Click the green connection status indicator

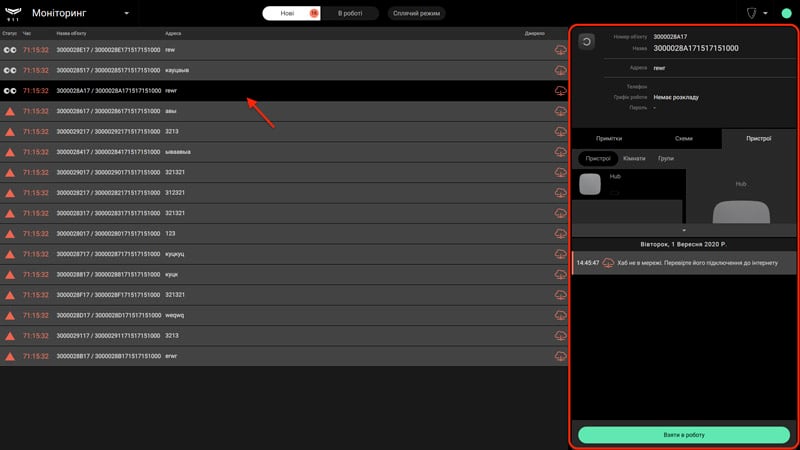tap(786, 13)
